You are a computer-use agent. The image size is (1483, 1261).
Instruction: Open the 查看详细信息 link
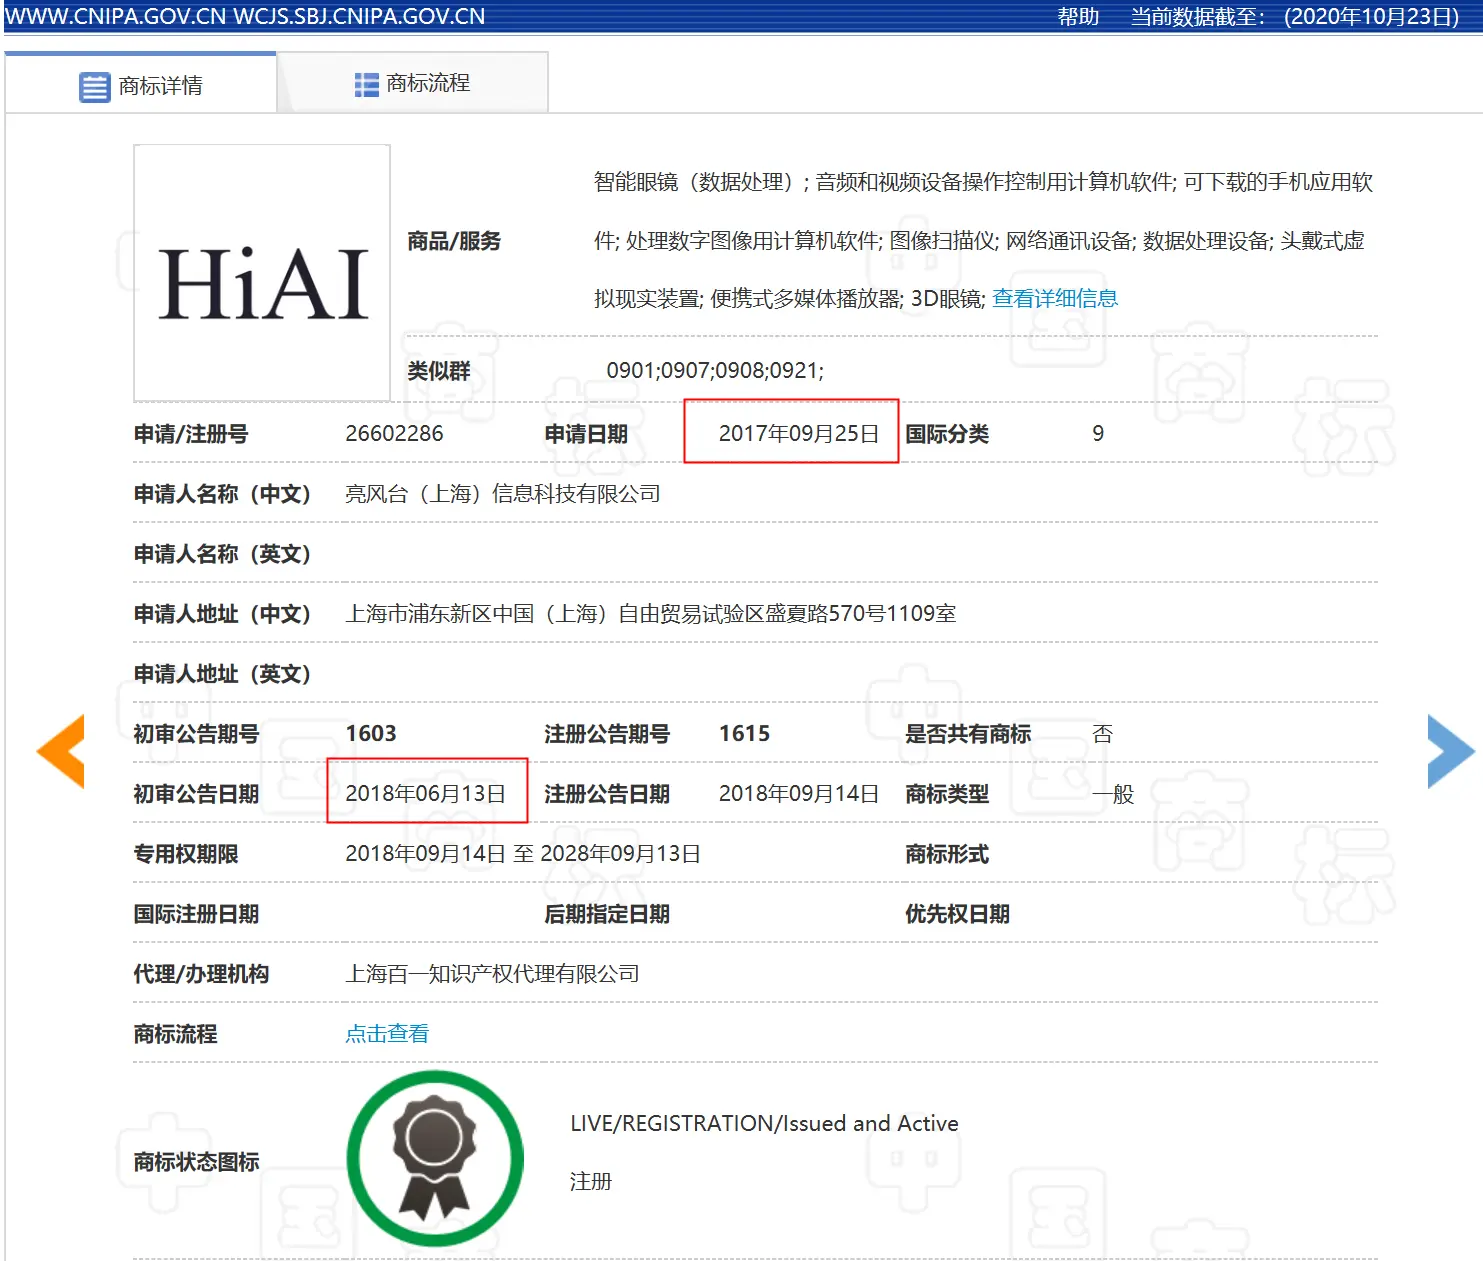pos(1054,298)
